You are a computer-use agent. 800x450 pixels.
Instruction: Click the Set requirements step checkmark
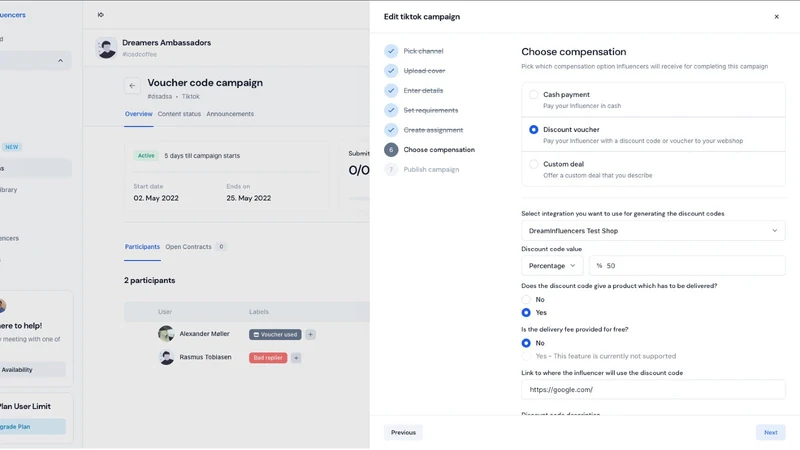pyautogui.click(x=391, y=110)
